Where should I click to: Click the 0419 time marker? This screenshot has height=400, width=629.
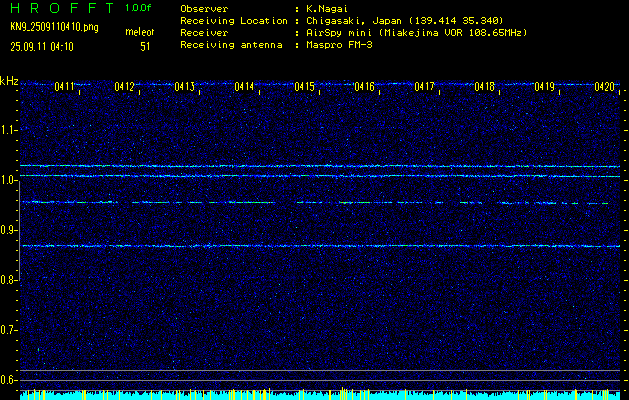coord(544,86)
